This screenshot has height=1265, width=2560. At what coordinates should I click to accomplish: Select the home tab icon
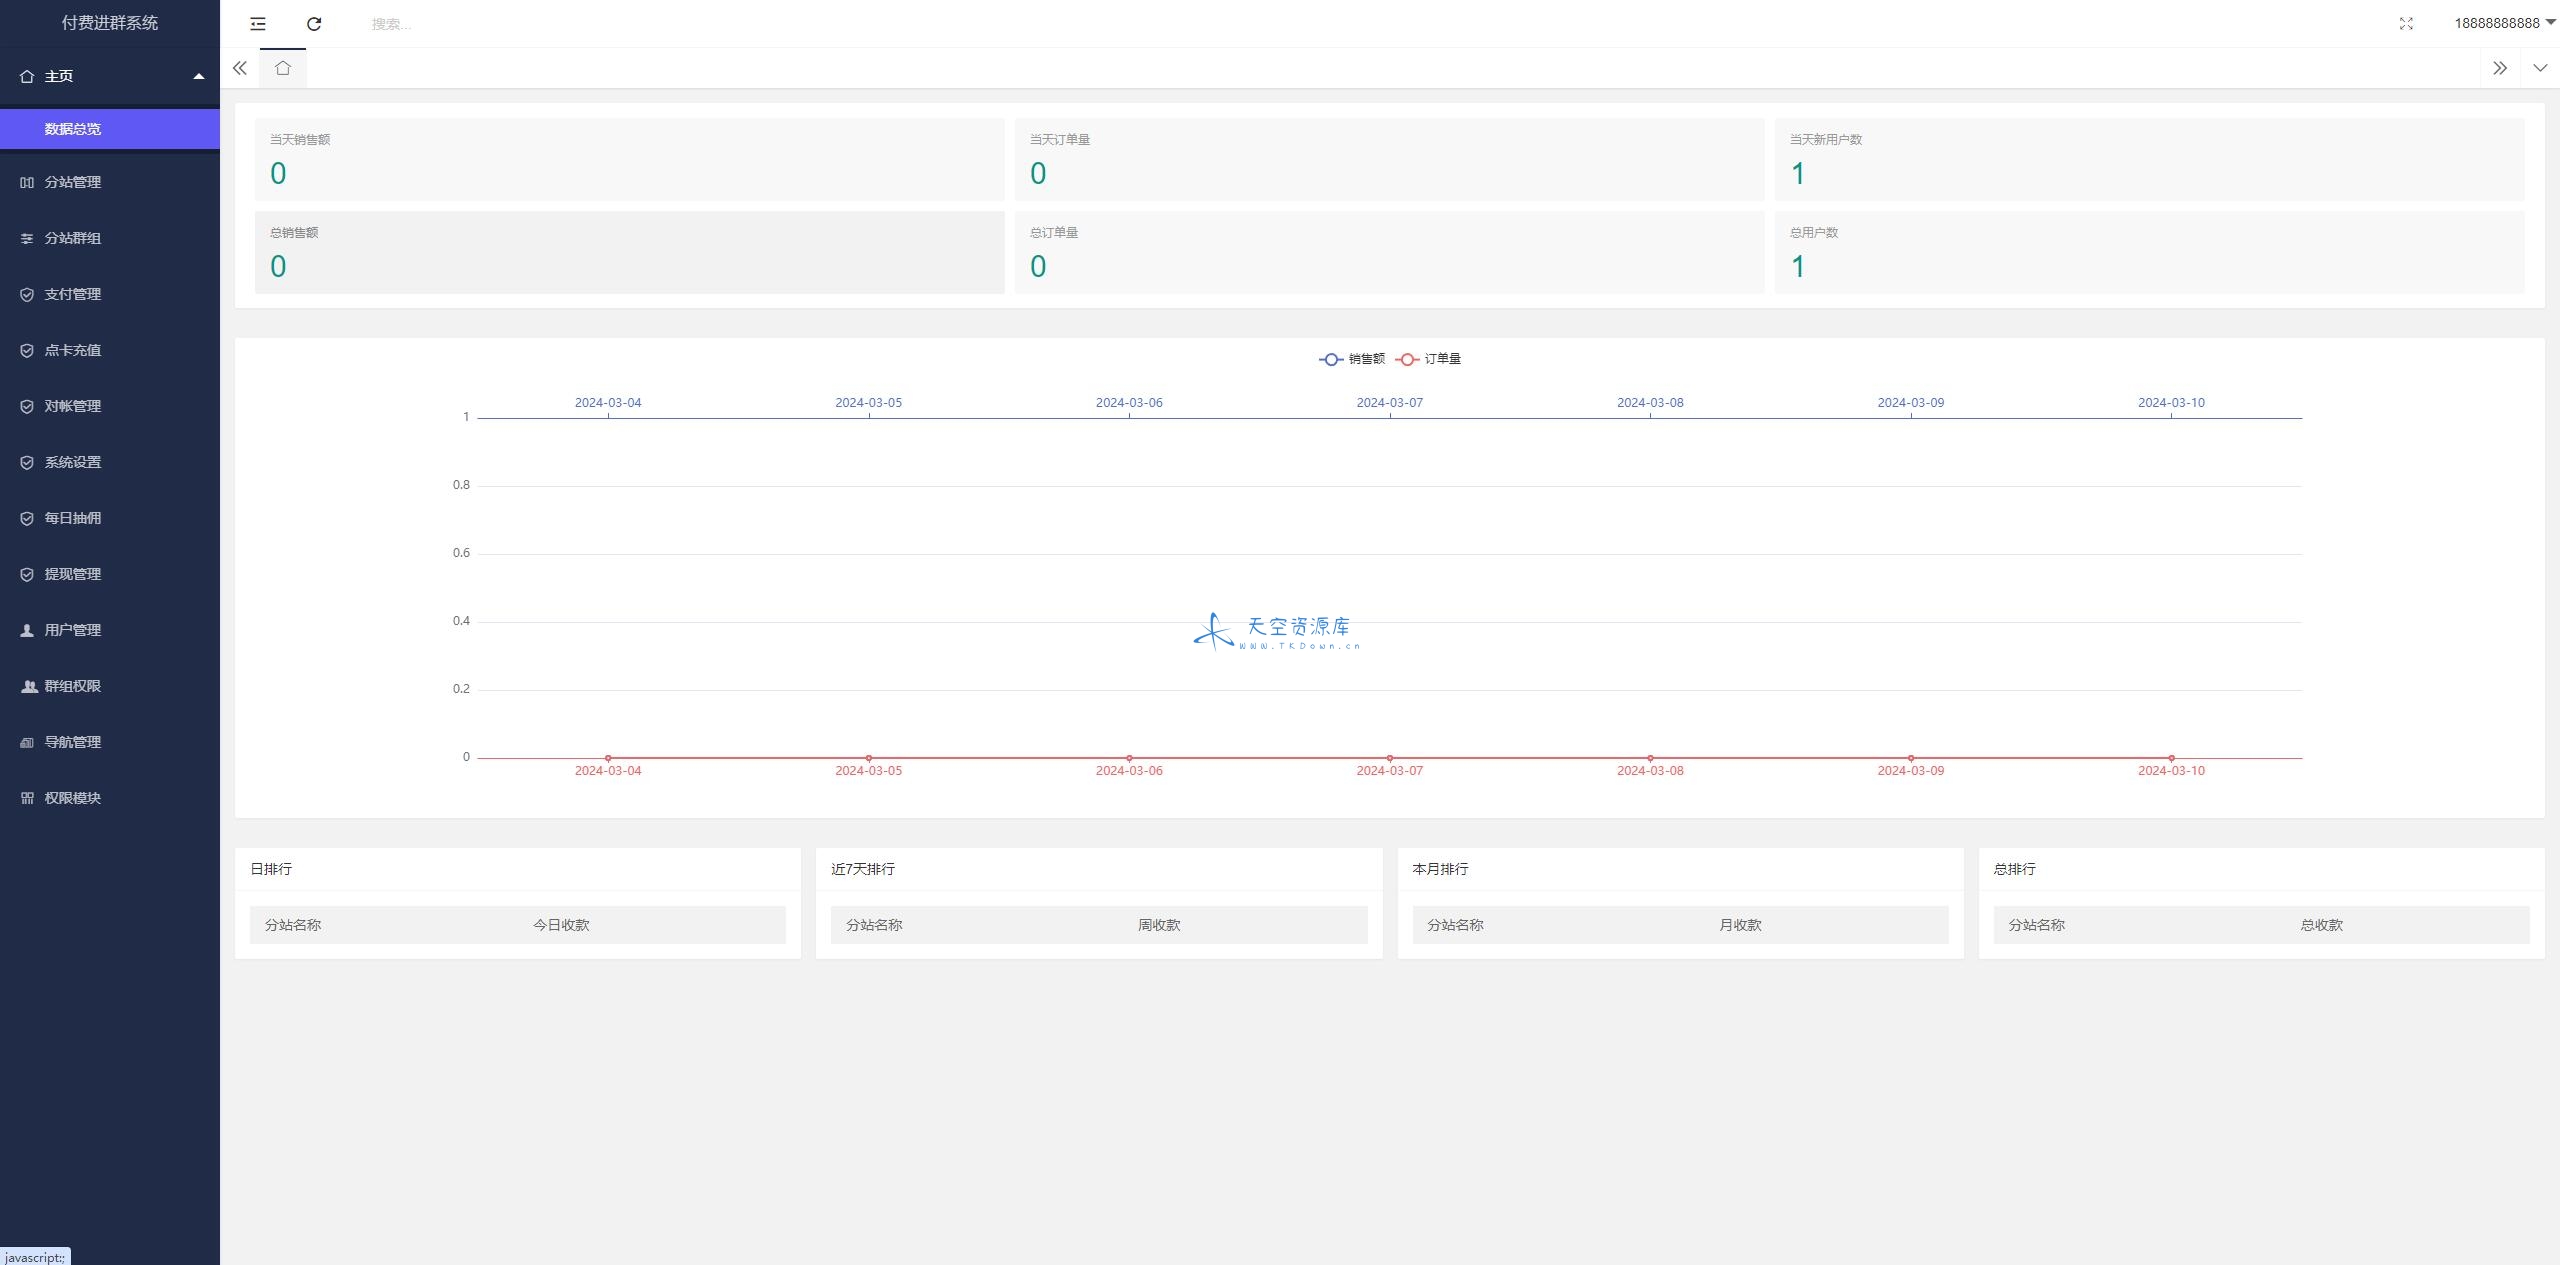(x=283, y=68)
